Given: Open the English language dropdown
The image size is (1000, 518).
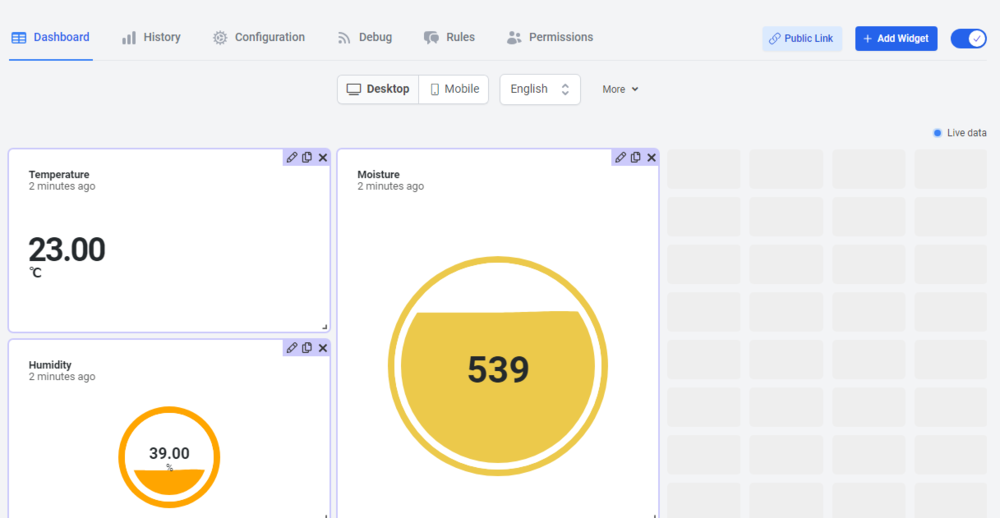Looking at the screenshot, I should pyautogui.click(x=540, y=89).
